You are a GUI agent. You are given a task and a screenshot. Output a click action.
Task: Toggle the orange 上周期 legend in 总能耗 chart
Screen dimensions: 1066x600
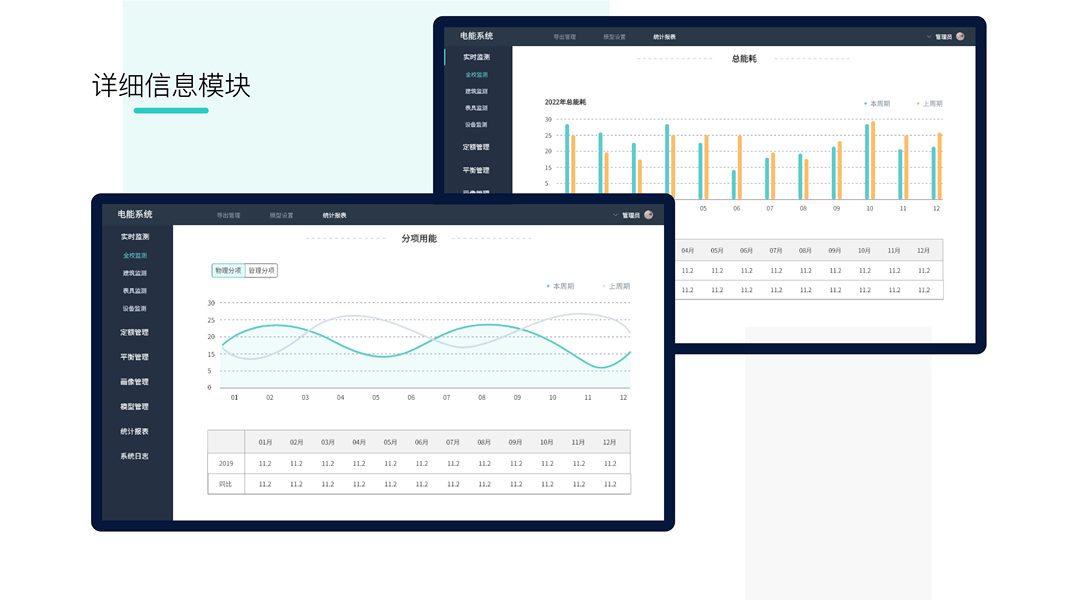click(929, 104)
